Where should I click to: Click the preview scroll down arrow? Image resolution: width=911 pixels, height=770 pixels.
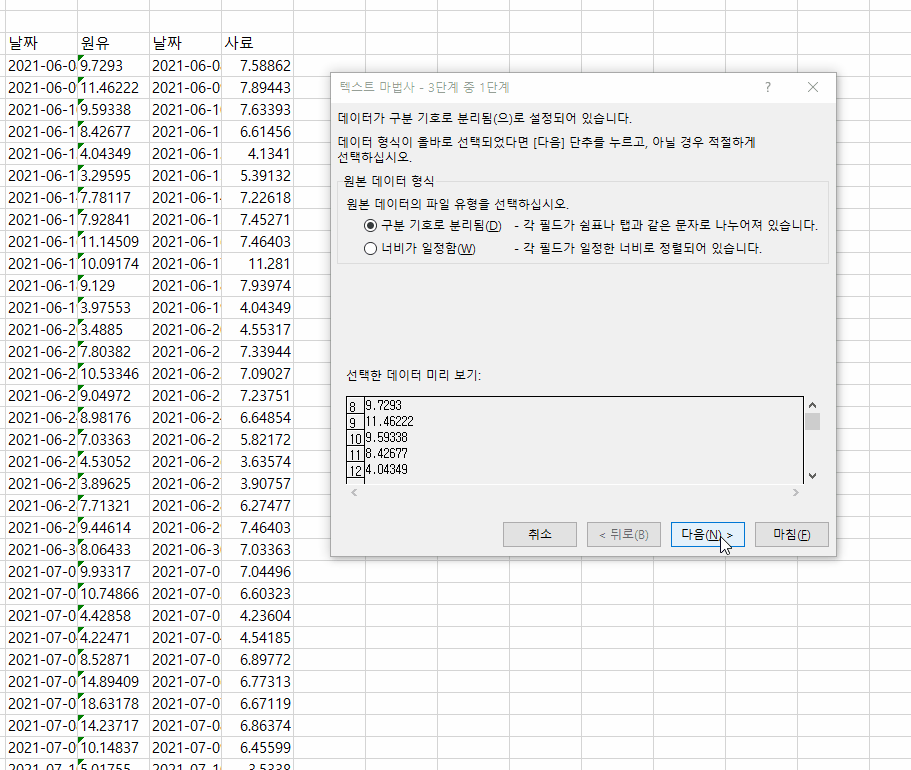click(813, 475)
